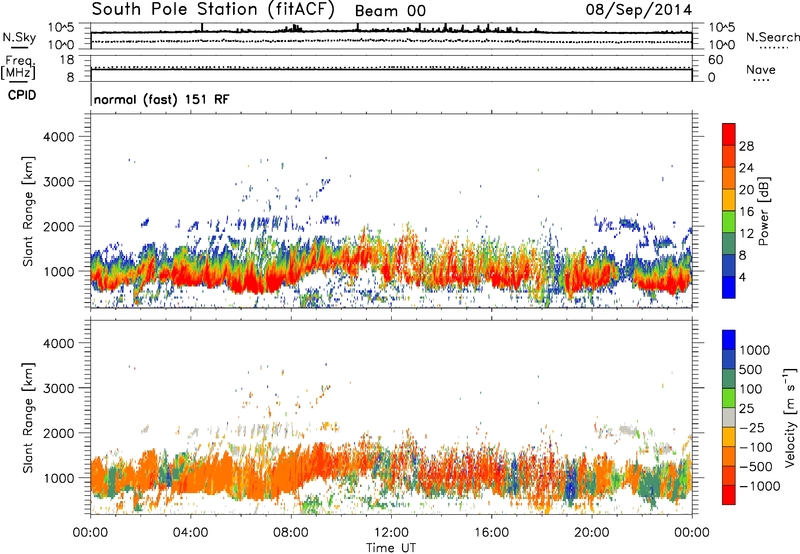This screenshot has height=554, width=800.
Task: Click the 'CPID' label
Action: [22, 95]
